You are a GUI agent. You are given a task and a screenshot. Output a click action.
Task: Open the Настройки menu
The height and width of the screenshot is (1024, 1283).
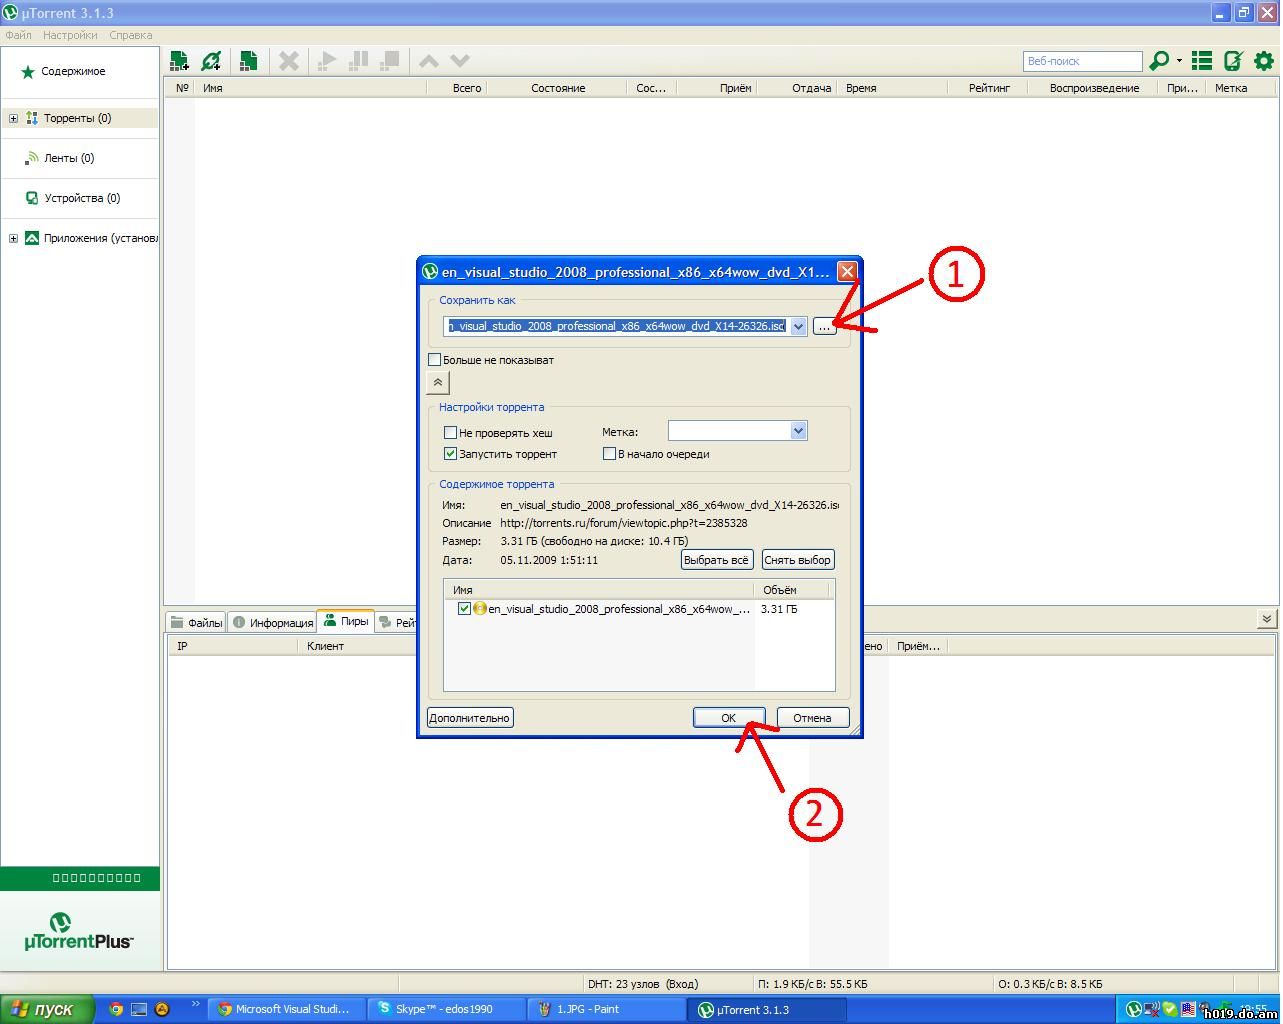tap(70, 35)
